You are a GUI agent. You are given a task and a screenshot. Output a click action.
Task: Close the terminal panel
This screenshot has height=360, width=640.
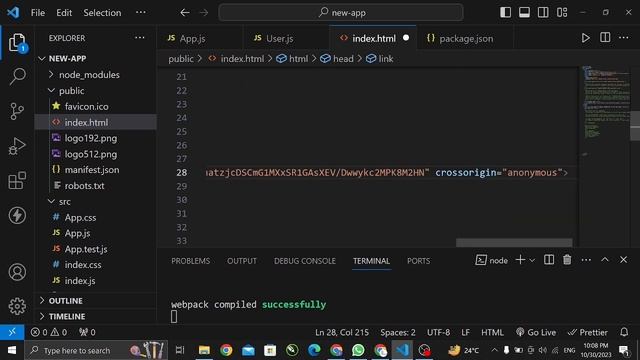coord(623,260)
